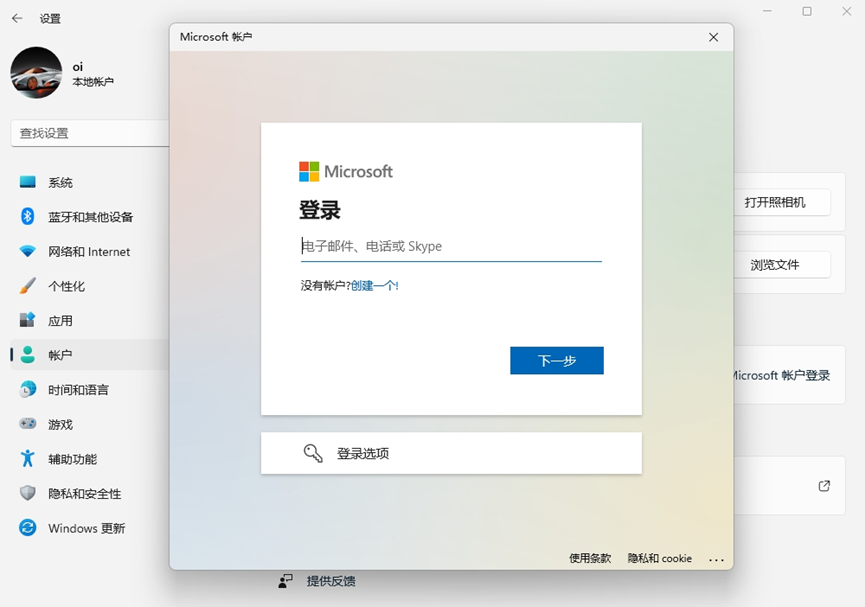The width and height of the screenshot is (865, 607).
Task: Click the paintbrush personalization icon
Action: coord(28,286)
